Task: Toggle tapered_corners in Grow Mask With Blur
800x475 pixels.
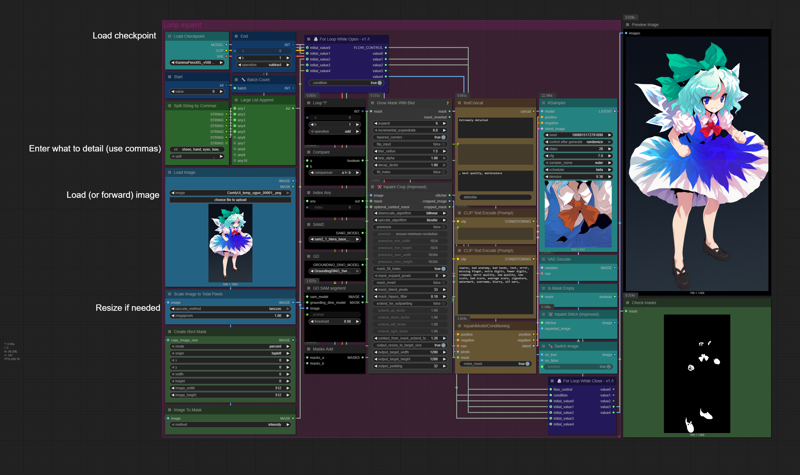Action: coord(410,137)
